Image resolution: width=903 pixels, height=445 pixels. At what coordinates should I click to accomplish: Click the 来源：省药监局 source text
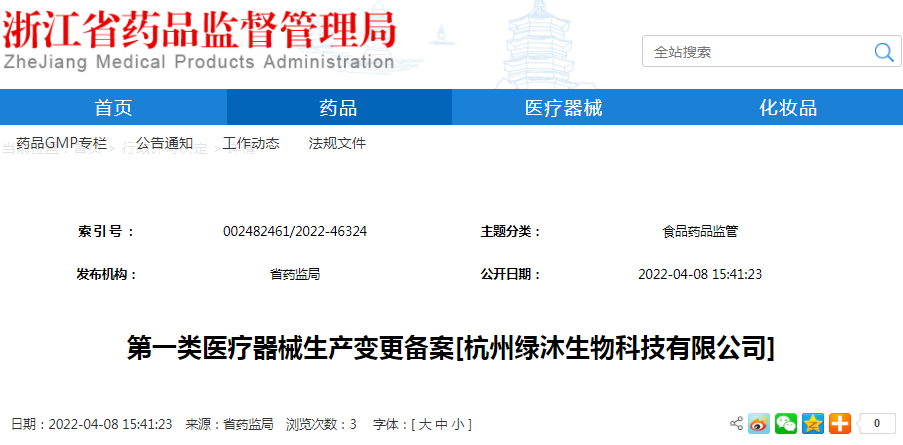pos(229,425)
